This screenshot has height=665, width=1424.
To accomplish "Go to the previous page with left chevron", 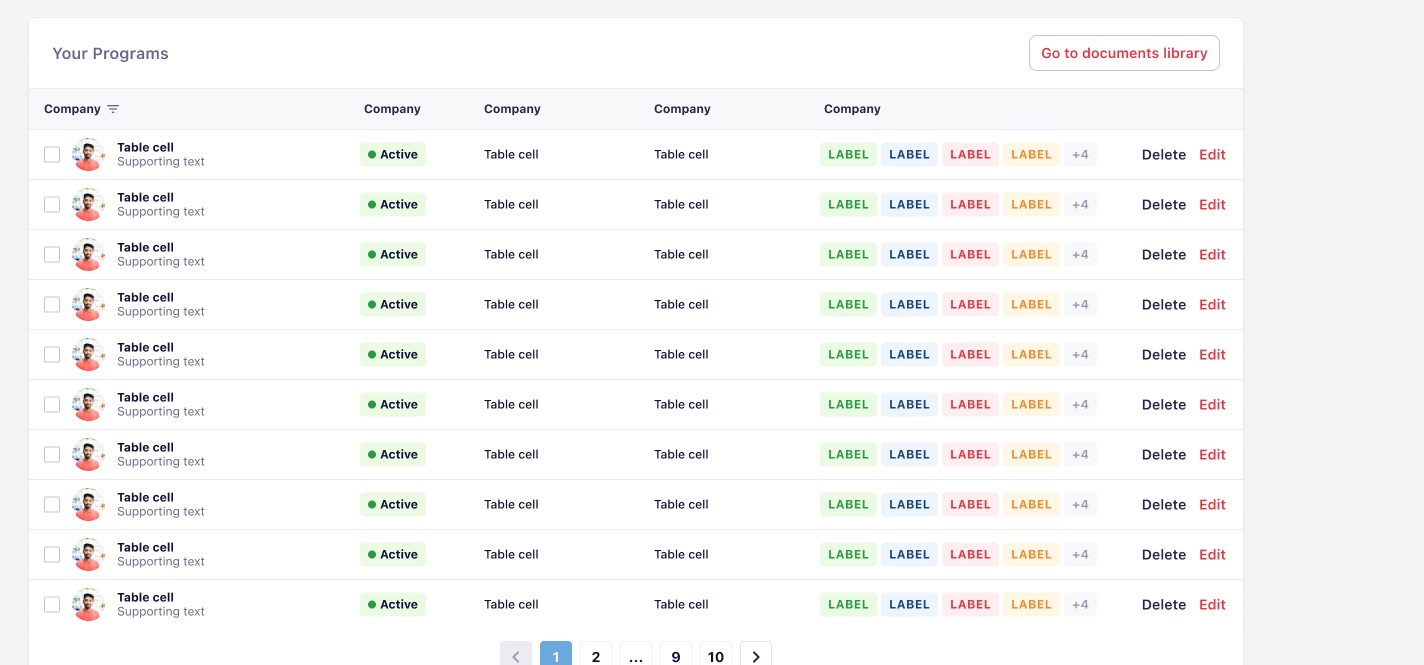I will click(x=516, y=656).
